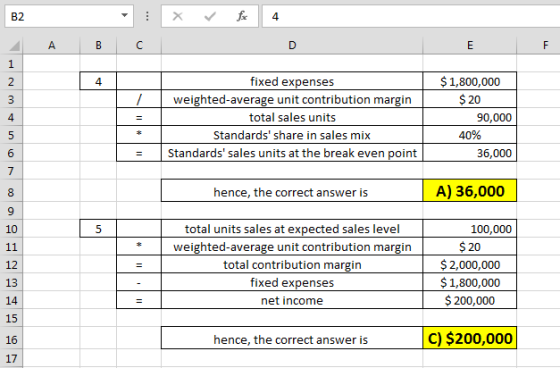Click the minus sign cell in C13
This screenshot has height=368, width=560.
pyautogui.click(x=139, y=282)
